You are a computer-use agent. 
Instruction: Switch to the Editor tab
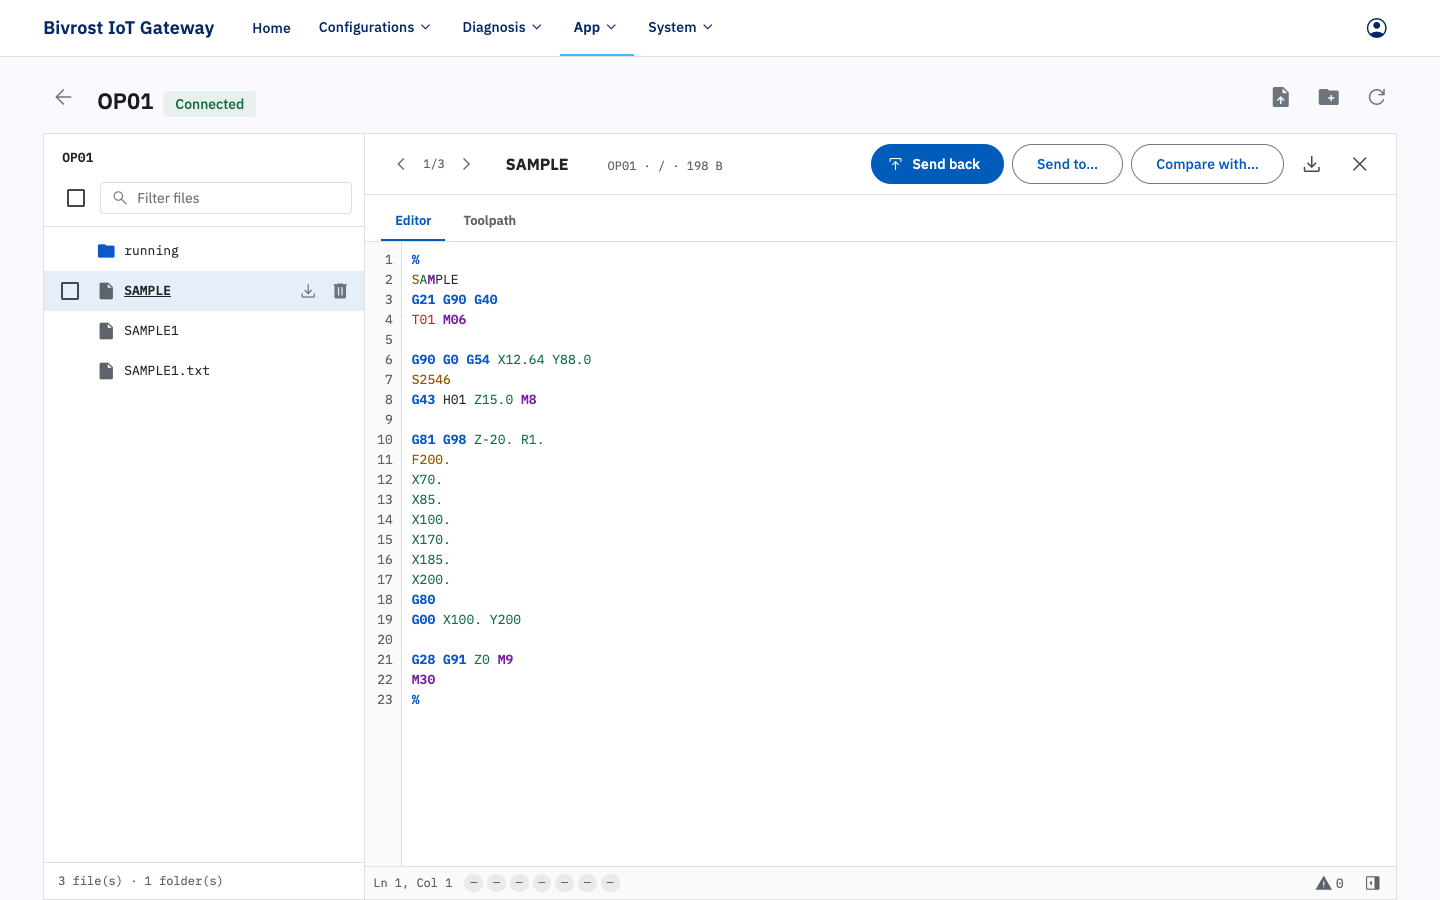413,221
